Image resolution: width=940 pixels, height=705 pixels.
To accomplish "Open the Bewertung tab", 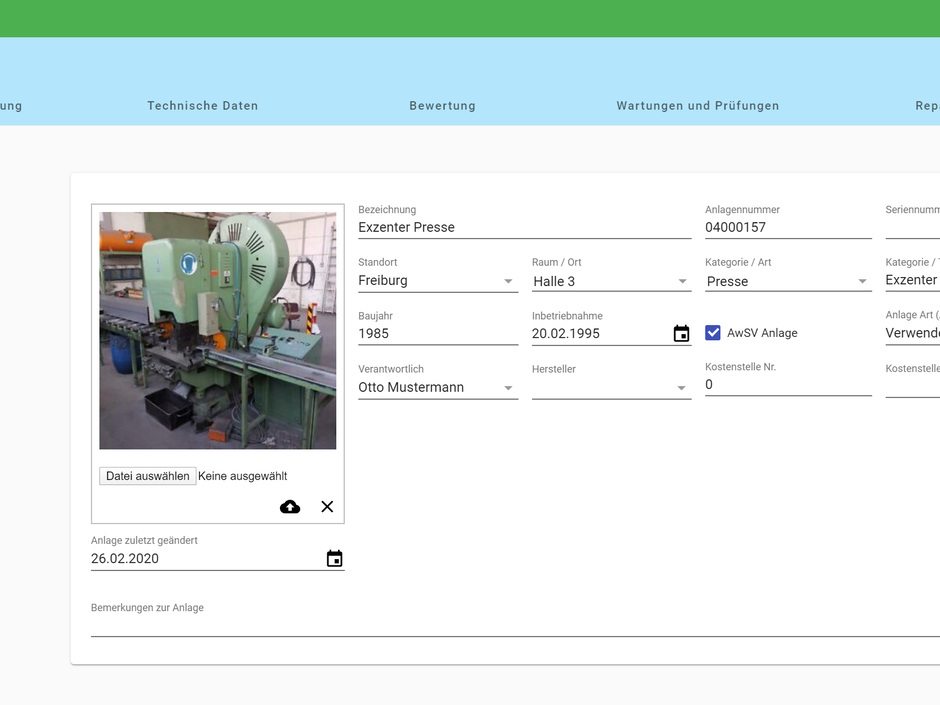I will tap(442, 106).
